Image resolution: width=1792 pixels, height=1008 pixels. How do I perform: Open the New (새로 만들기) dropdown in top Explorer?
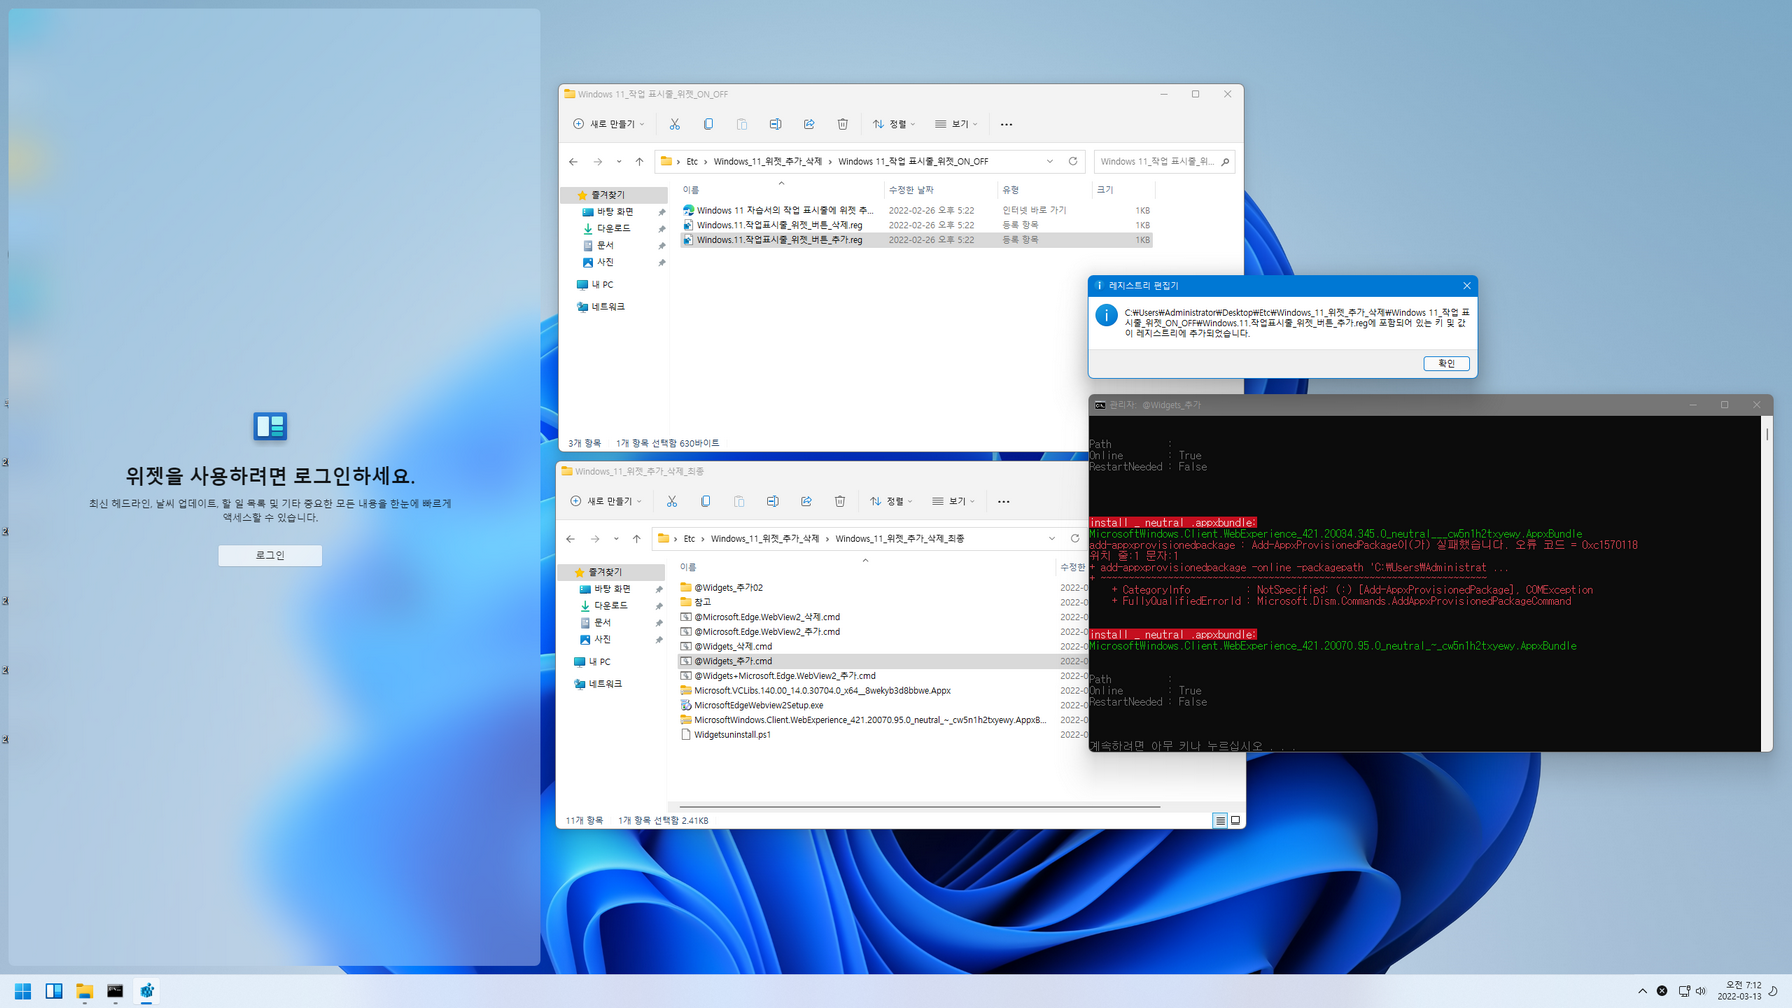tap(608, 124)
